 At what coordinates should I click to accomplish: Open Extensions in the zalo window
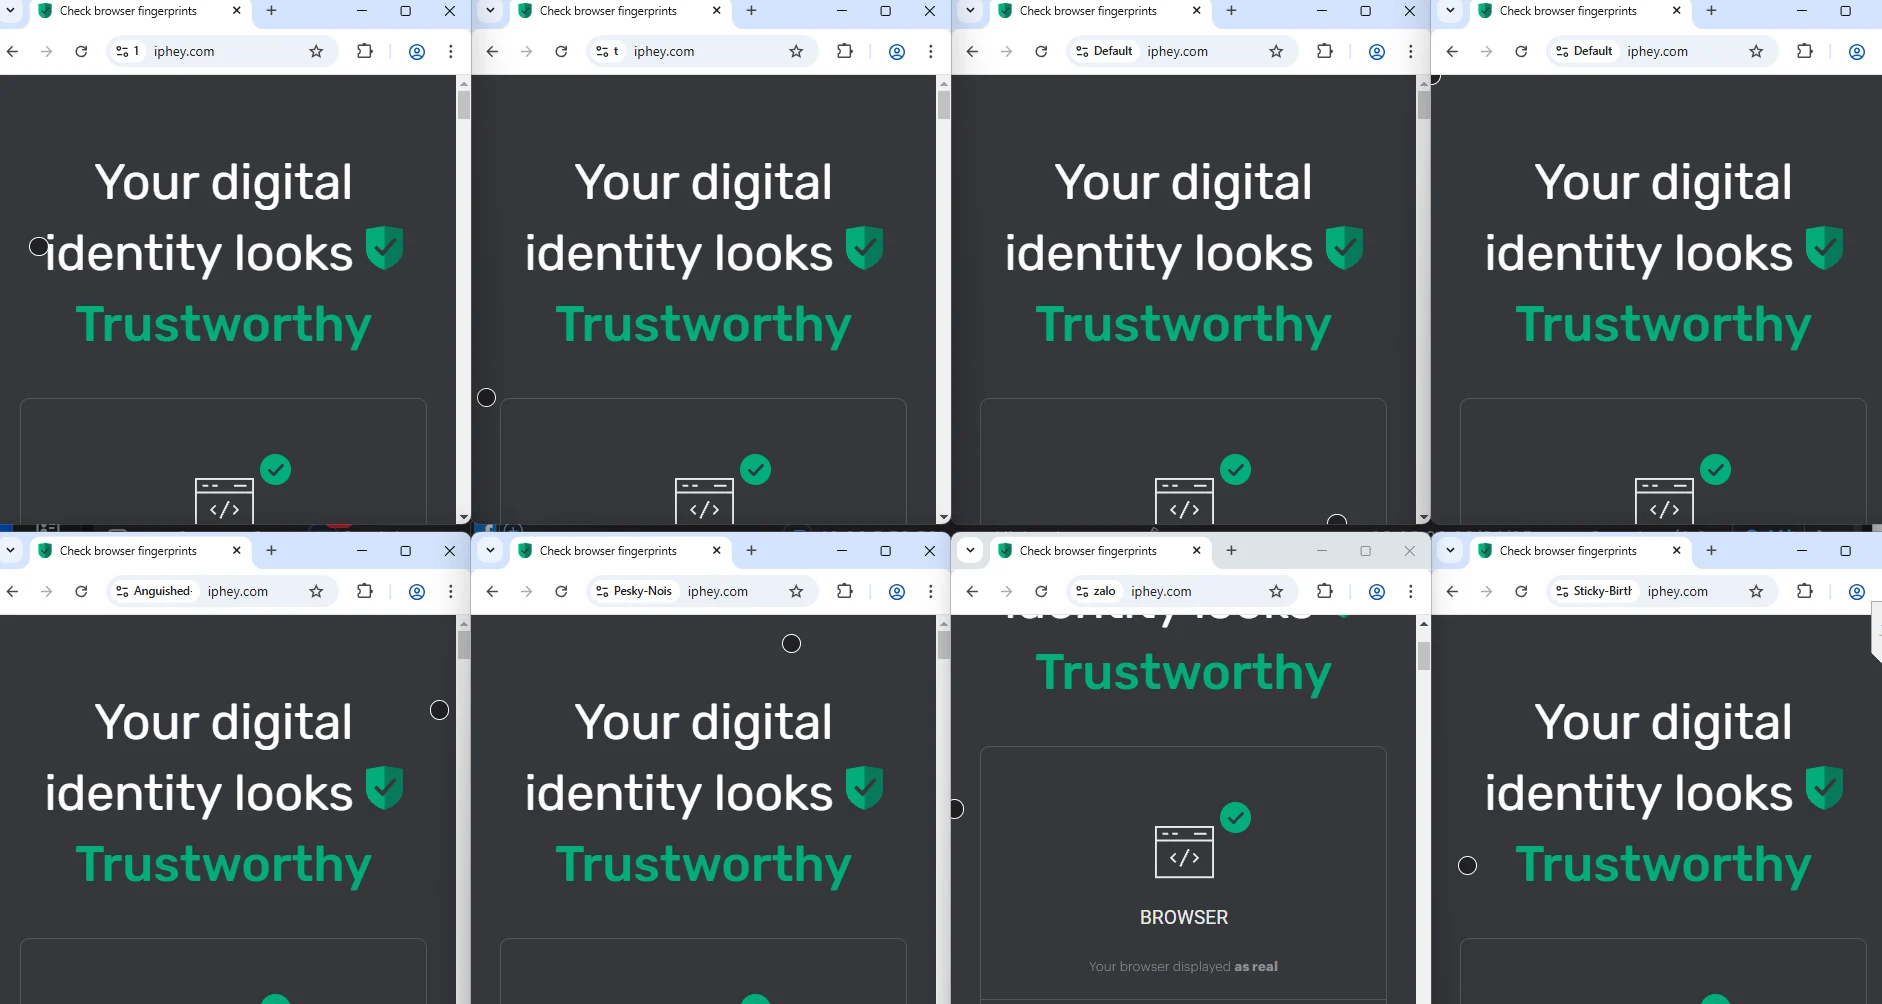1325,591
